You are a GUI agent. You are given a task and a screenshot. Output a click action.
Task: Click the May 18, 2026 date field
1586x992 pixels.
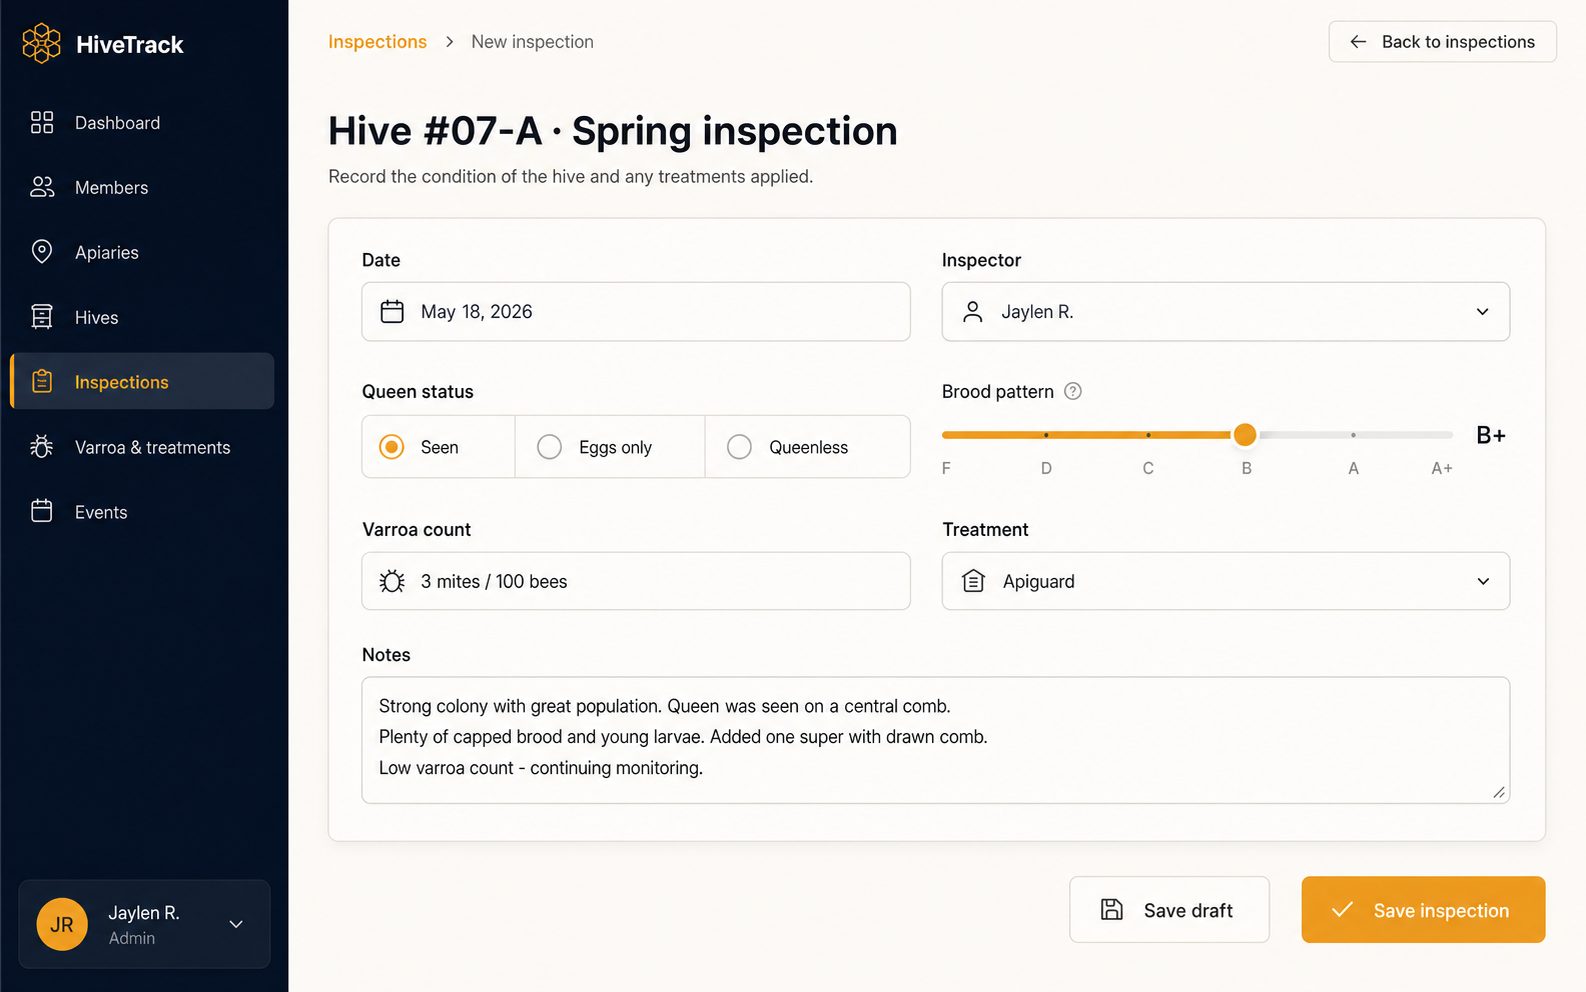tap(636, 311)
